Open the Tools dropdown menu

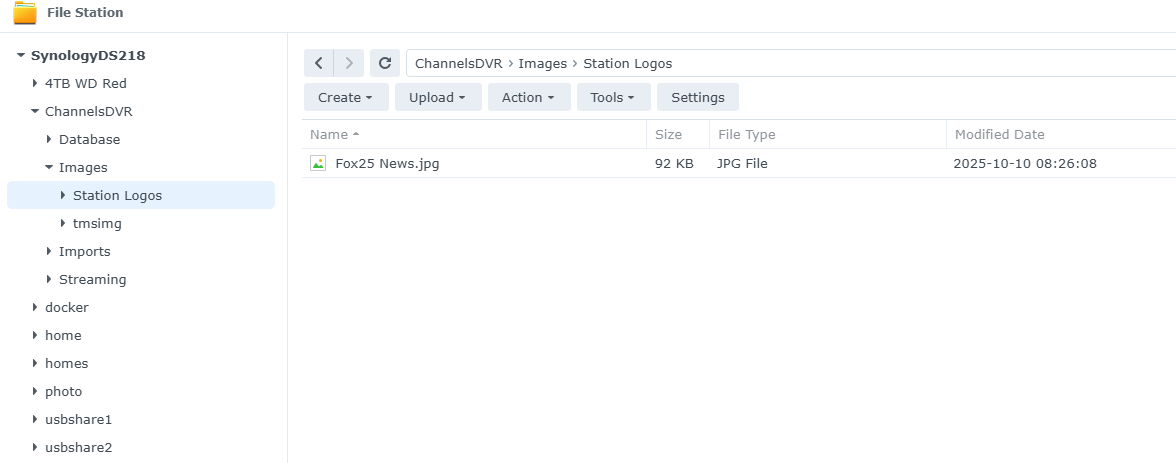[x=613, y=97]
